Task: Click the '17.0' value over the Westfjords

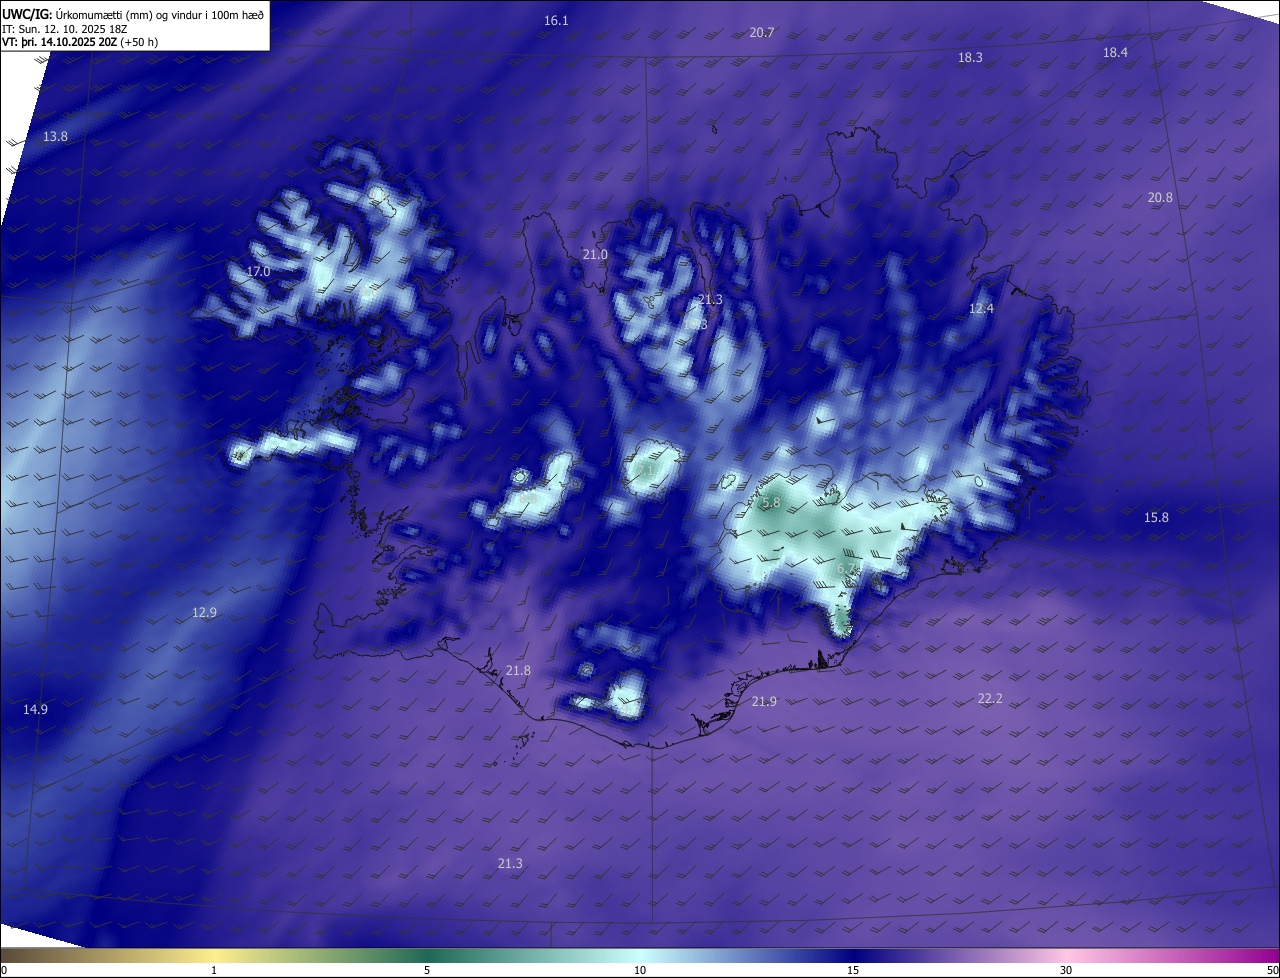Action: click(258, 272)
